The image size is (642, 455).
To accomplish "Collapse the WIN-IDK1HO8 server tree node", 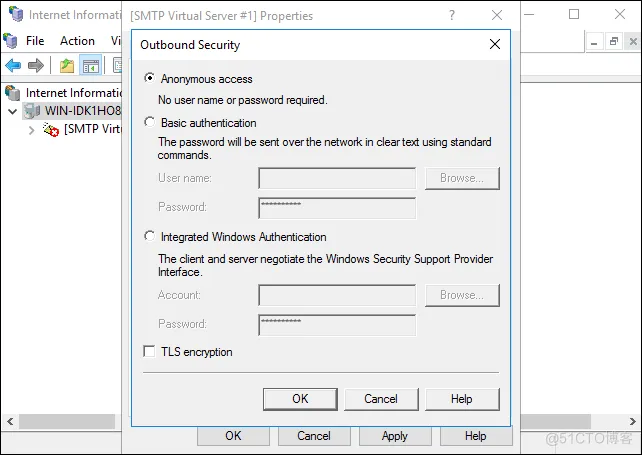I will 12,111.
